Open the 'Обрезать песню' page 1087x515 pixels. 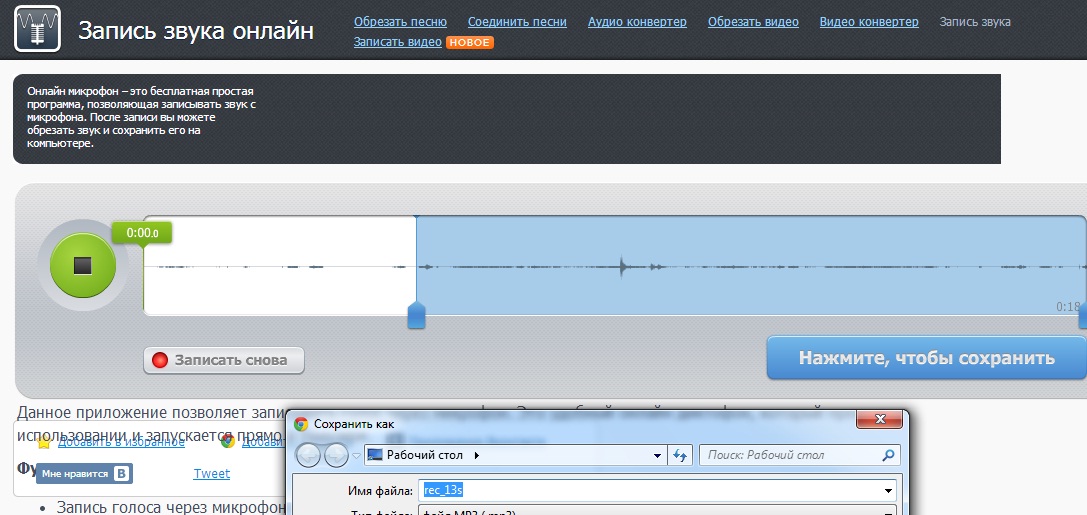tap(400, 22)
